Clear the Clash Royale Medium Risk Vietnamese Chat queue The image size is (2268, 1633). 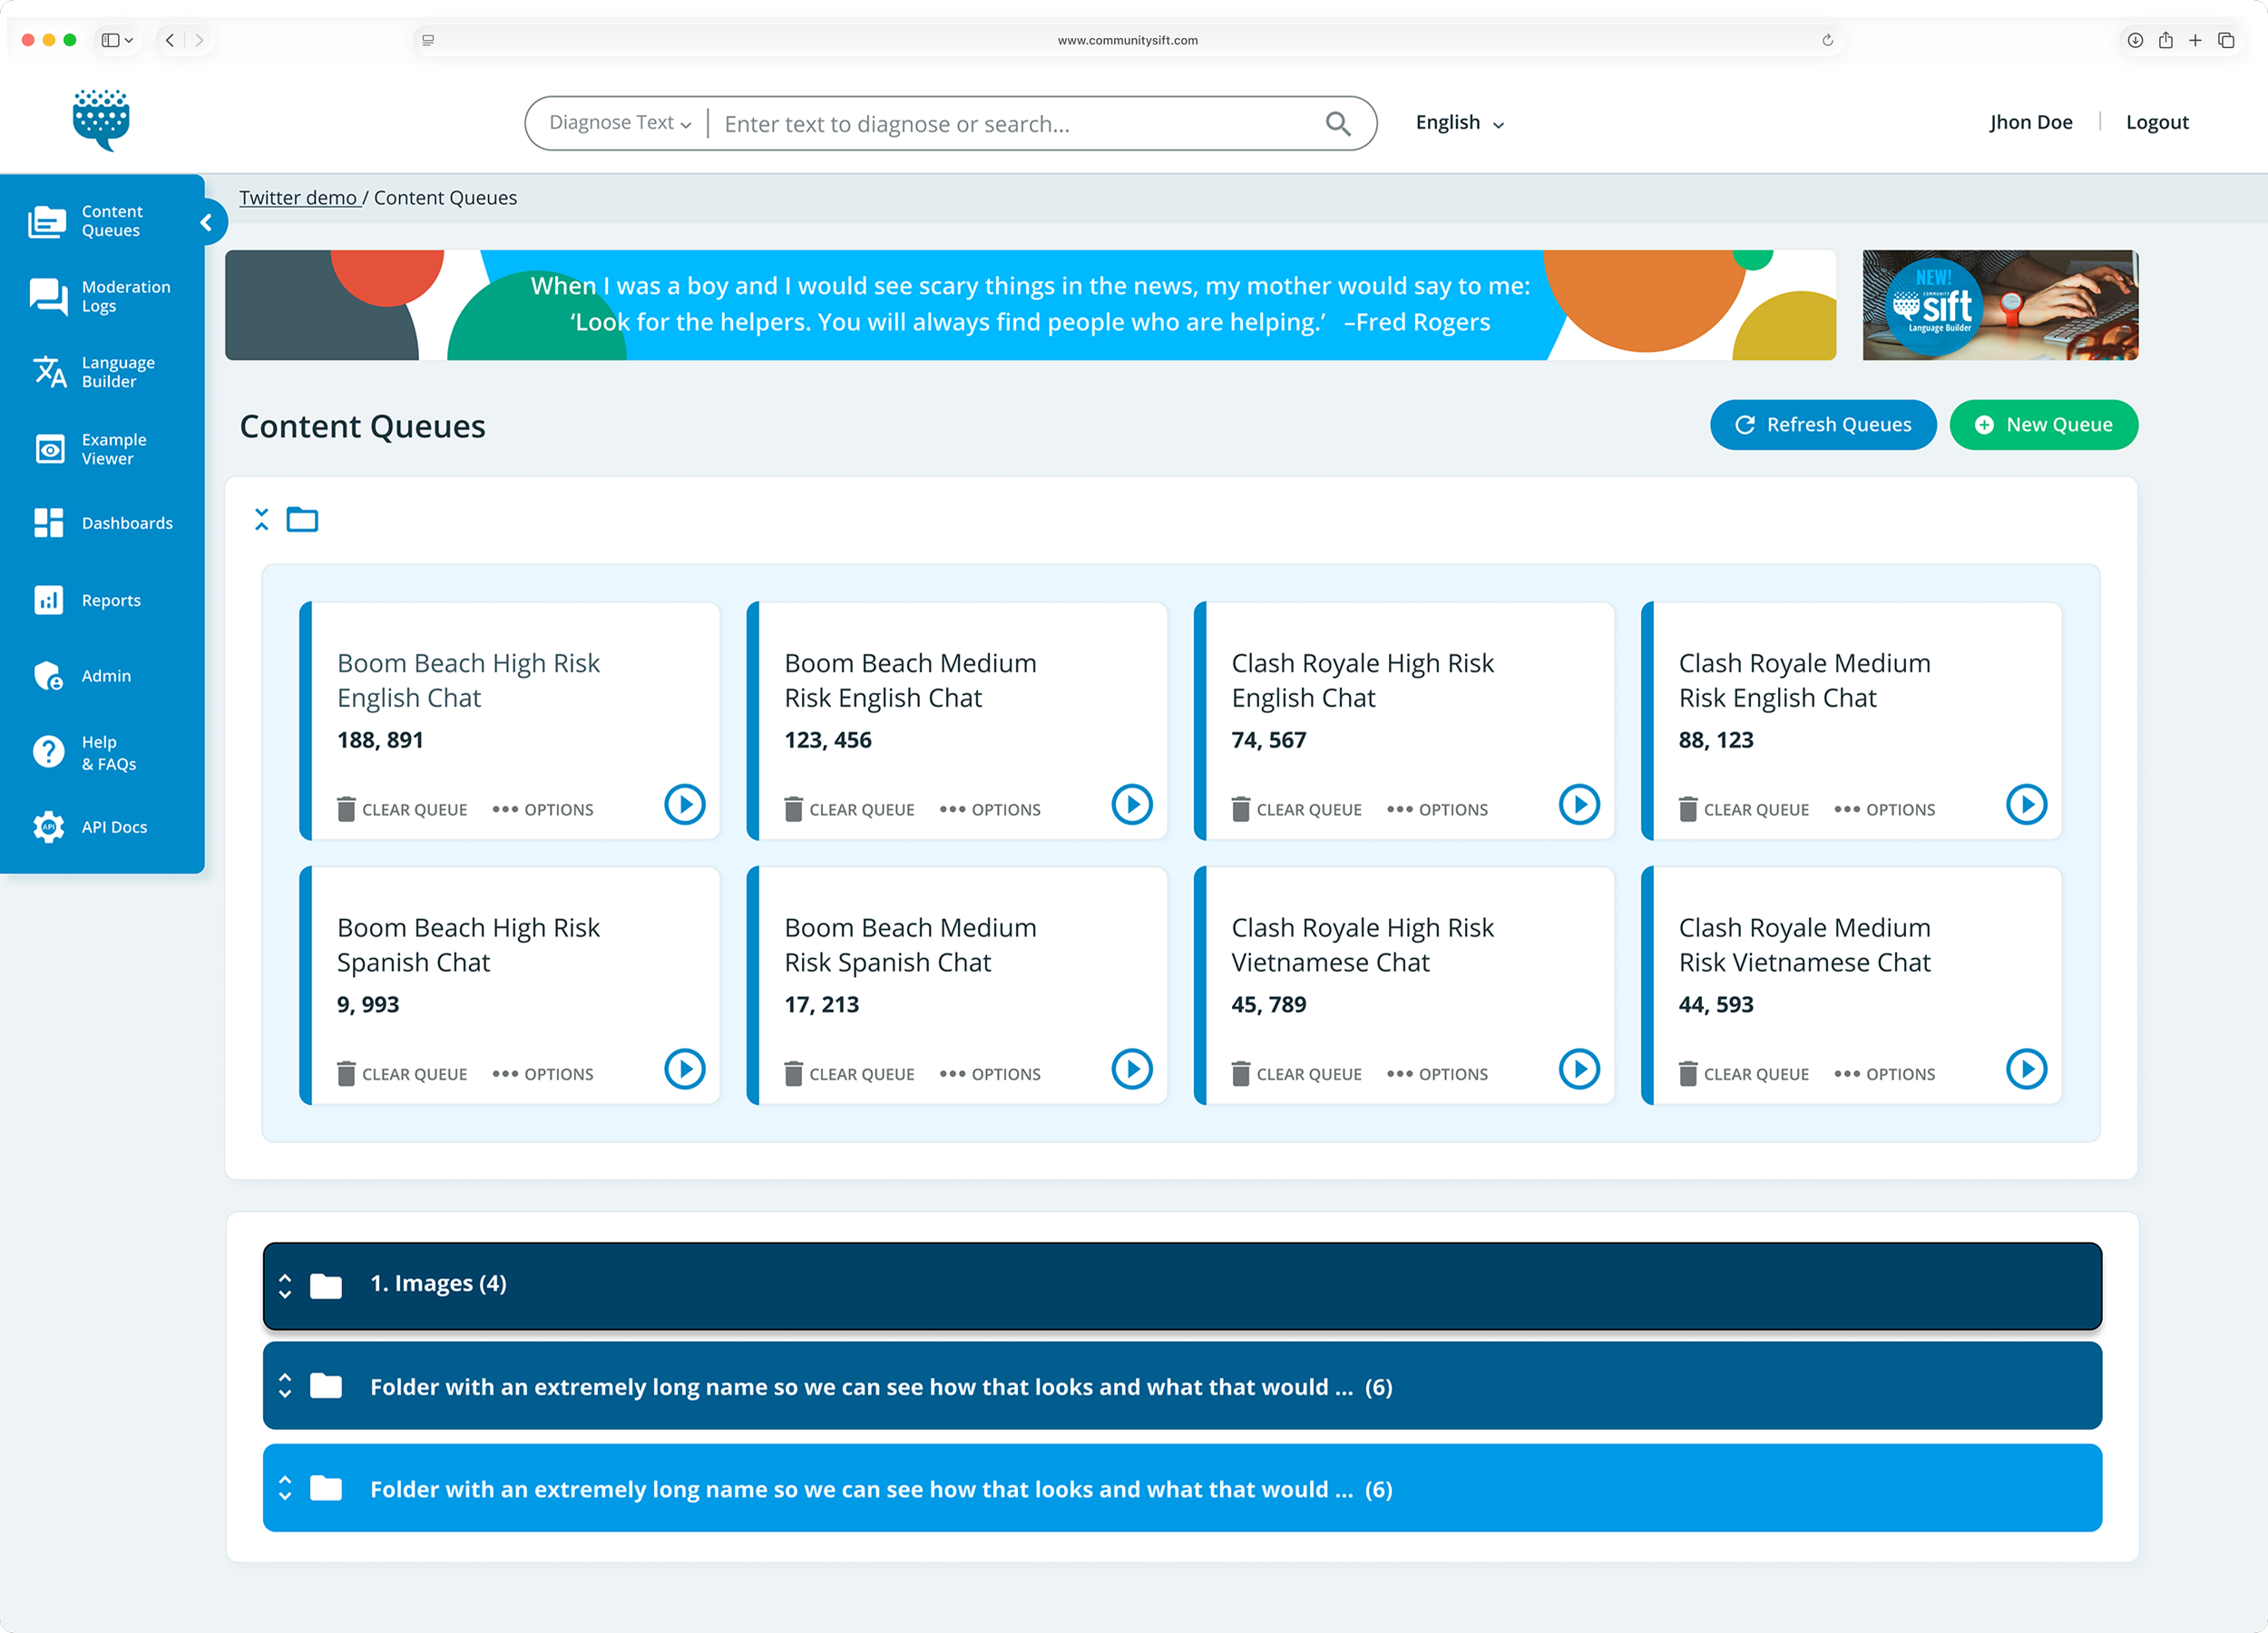1743,1074
